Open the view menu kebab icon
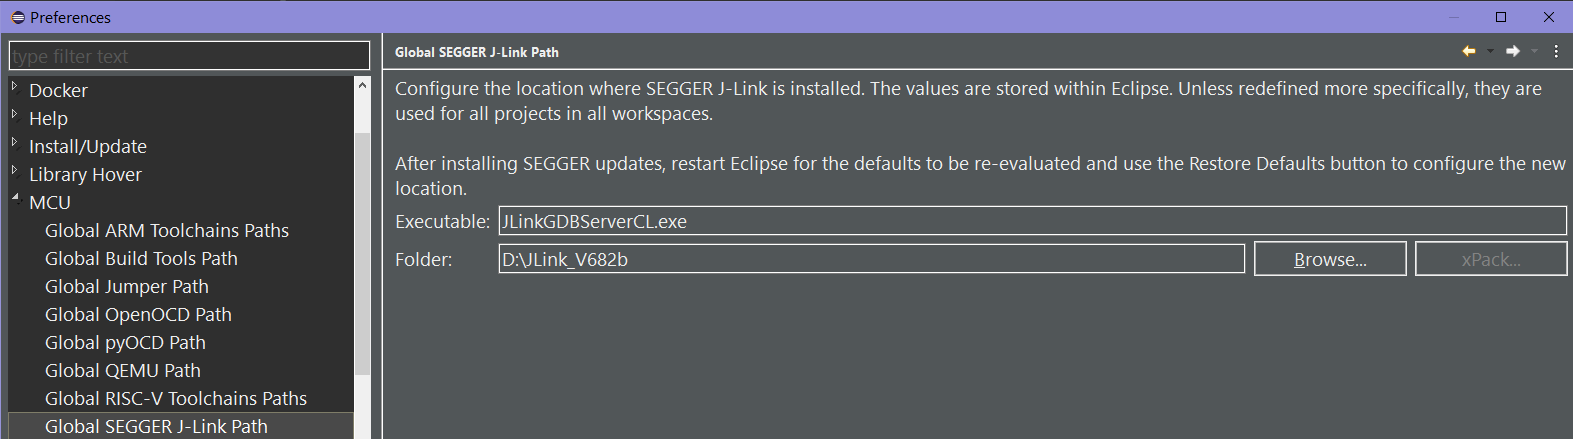 click(x=1556, y=51)
